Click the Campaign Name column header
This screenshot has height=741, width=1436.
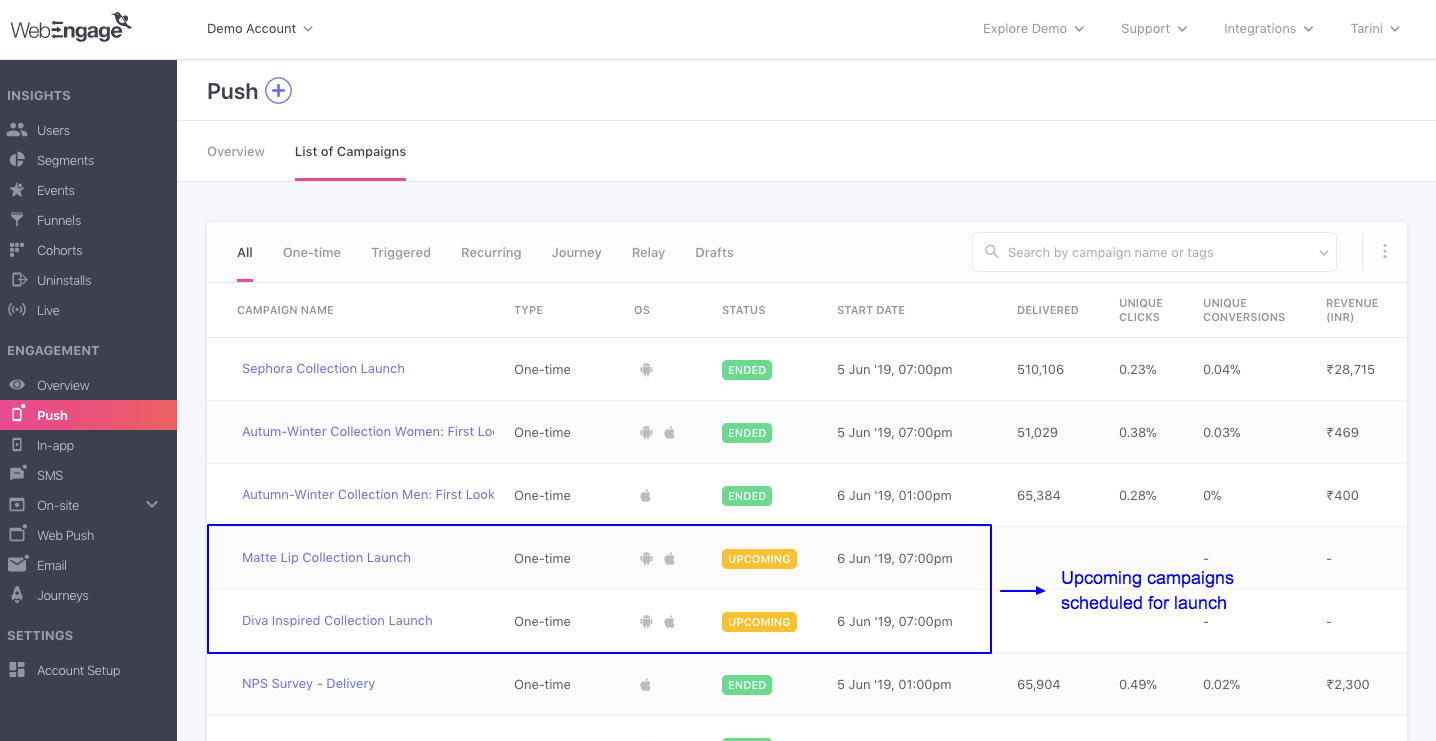point(285,310)
